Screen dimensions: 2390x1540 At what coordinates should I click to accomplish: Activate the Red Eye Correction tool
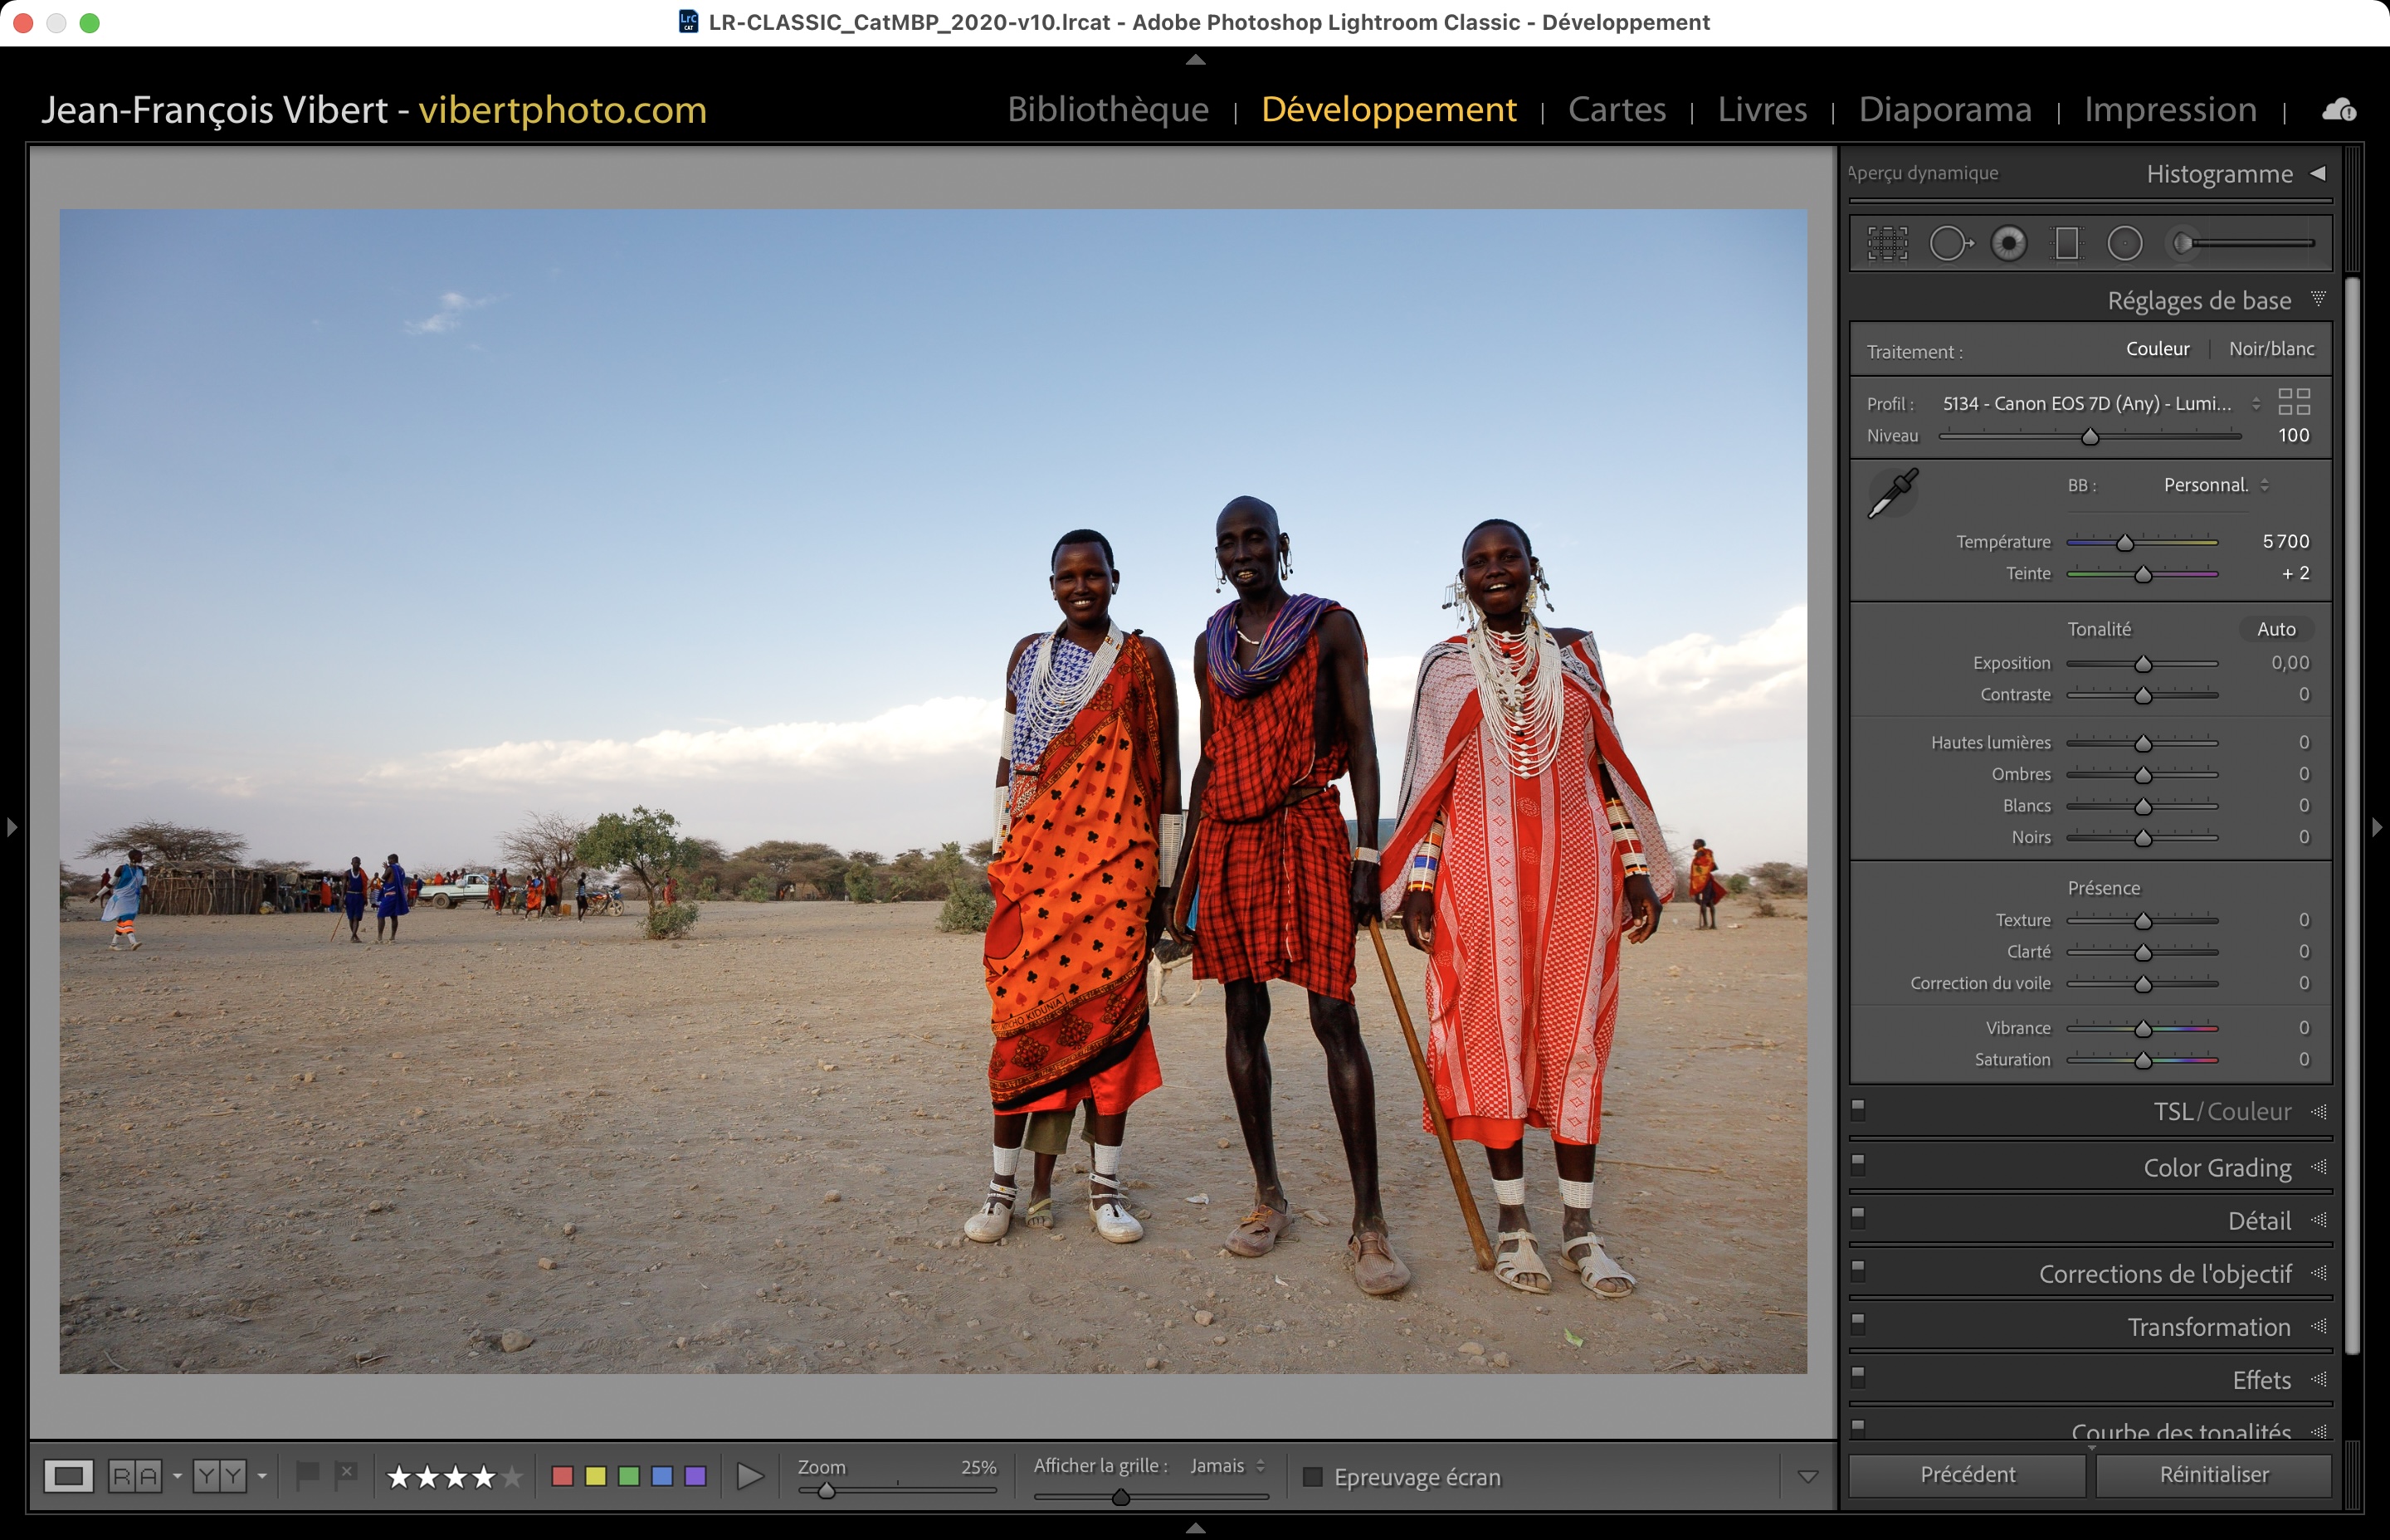(x=2008, y=243)
